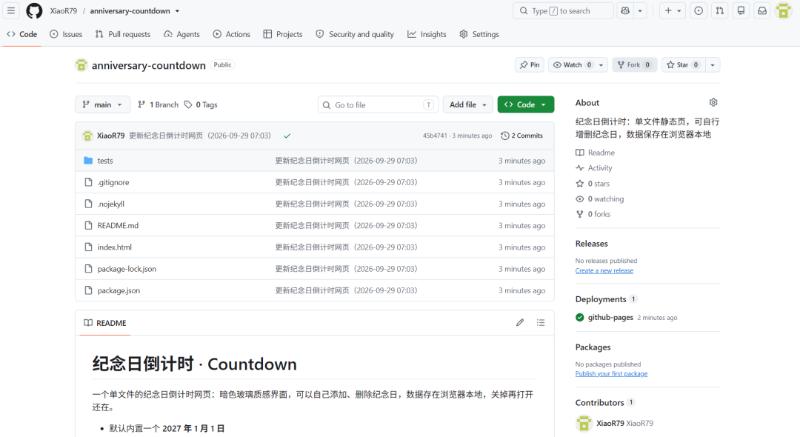The image size is (800, 437).
Task: Click the tests folder icon
Action: (x=88, y=161)
